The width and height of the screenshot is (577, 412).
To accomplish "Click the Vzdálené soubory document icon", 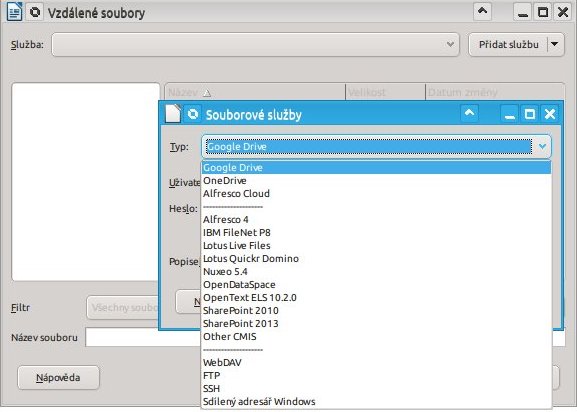I will click(x=15, y=12).
